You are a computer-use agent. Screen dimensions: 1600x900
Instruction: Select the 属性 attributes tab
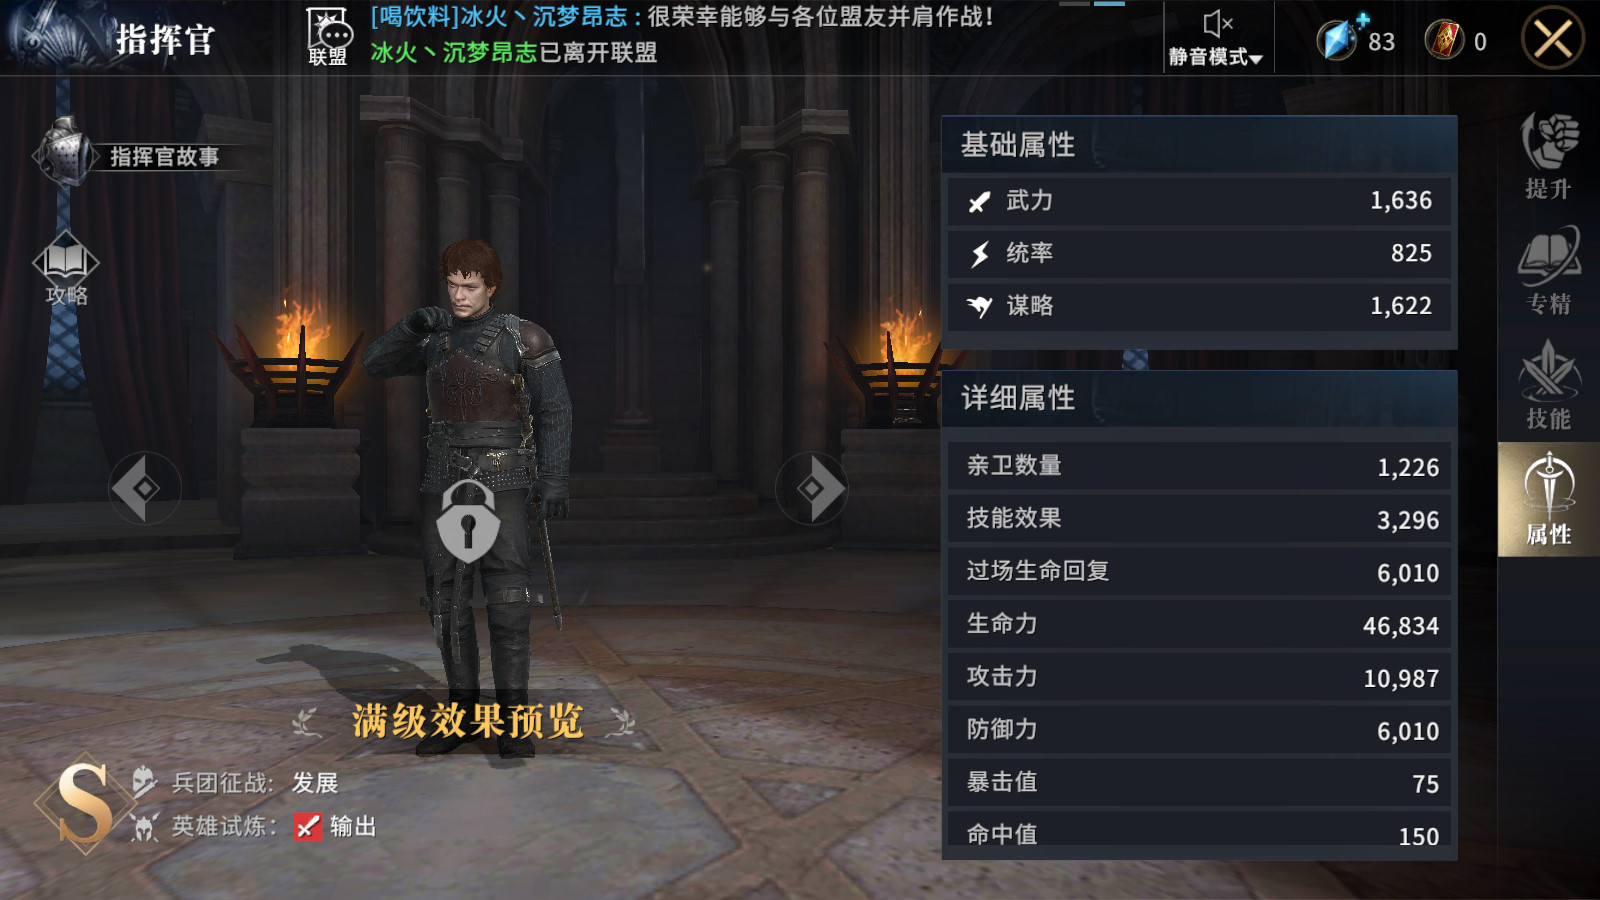[1548, 499]
